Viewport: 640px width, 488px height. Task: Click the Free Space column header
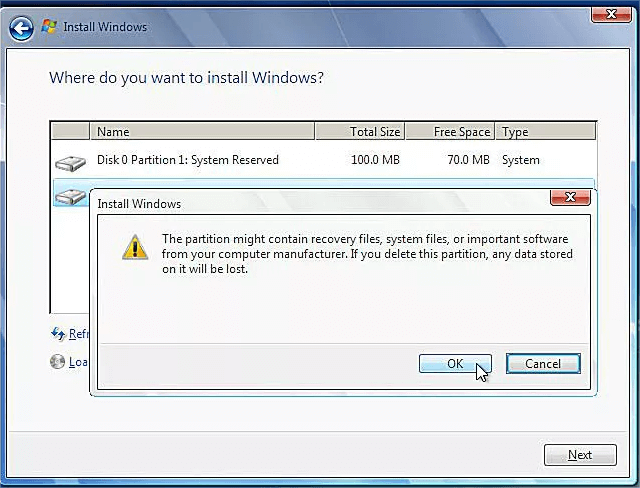[x=450, y=131]
